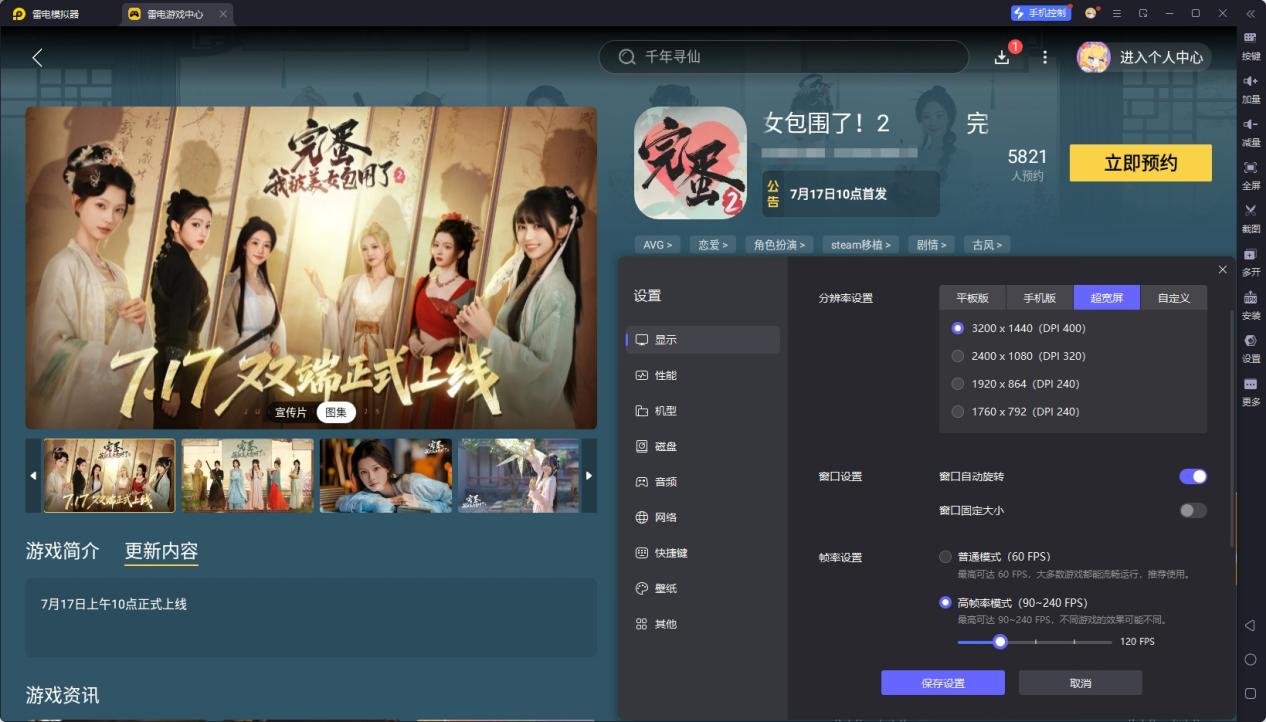
Task: Switch to the 手机版 resolution tab
Action: 1040,298
